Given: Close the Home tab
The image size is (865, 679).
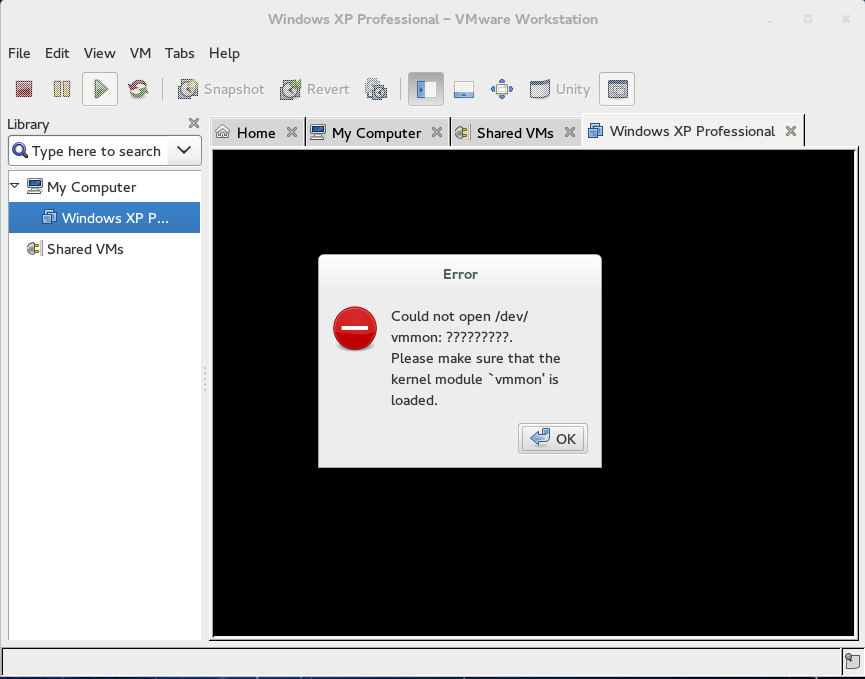Looking at the screenshot, I should pyautogui.click(x=292, y=132).
